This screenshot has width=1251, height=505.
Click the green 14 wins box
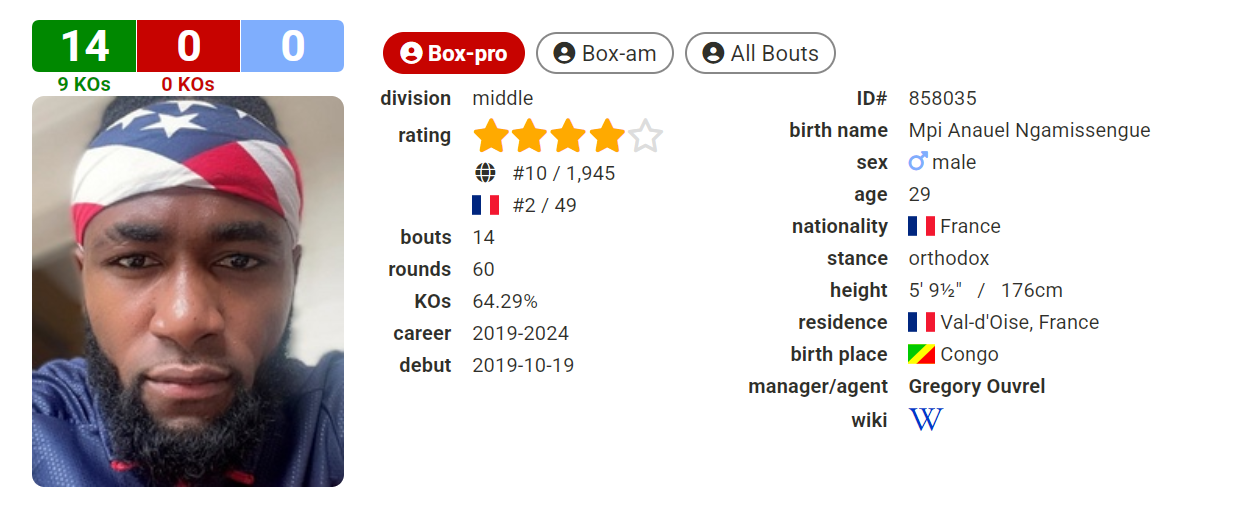coord(84,46)
